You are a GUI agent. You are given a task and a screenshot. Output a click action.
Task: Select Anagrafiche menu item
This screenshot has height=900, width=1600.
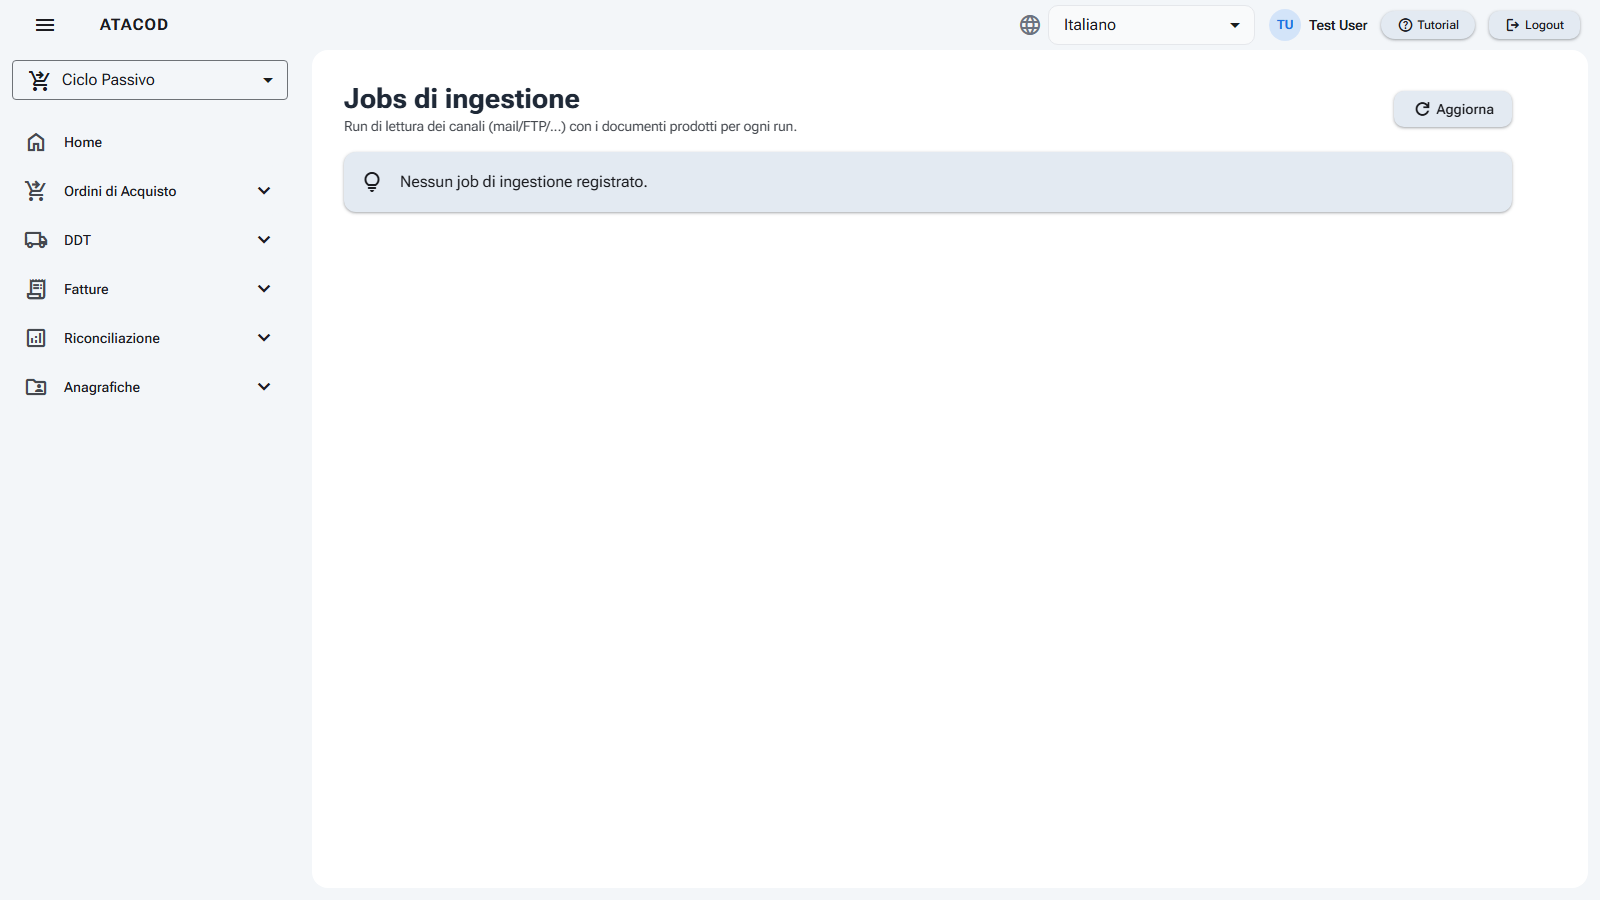[x=150, y=387]
